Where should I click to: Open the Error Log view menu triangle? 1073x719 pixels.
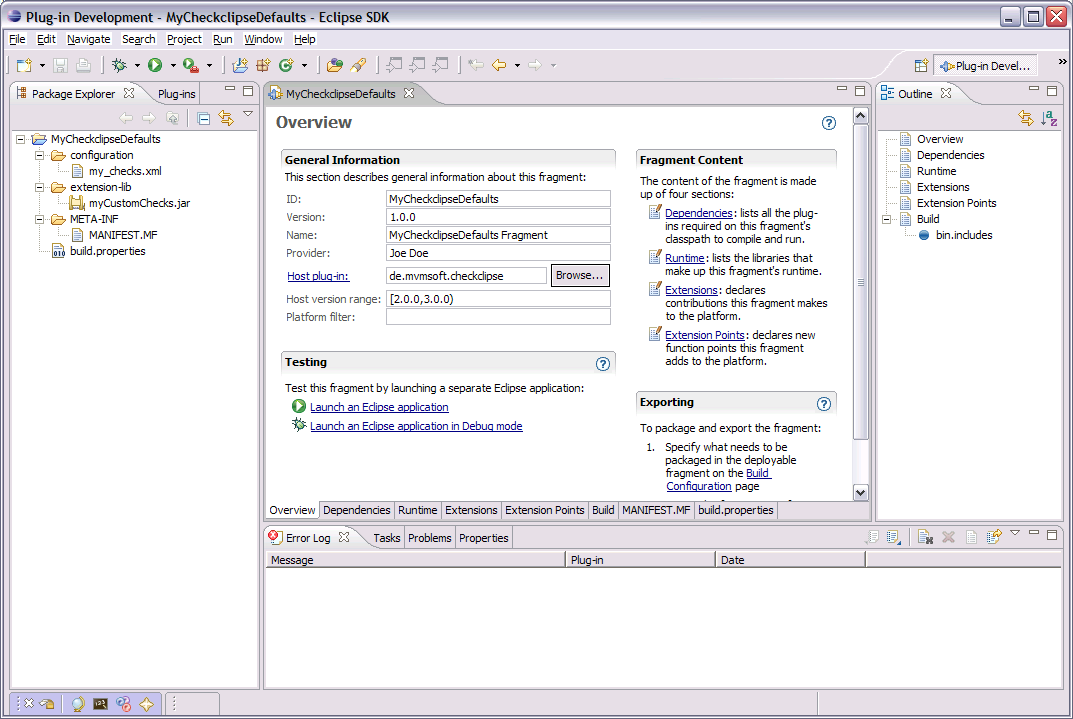(x=1015, y=532)
